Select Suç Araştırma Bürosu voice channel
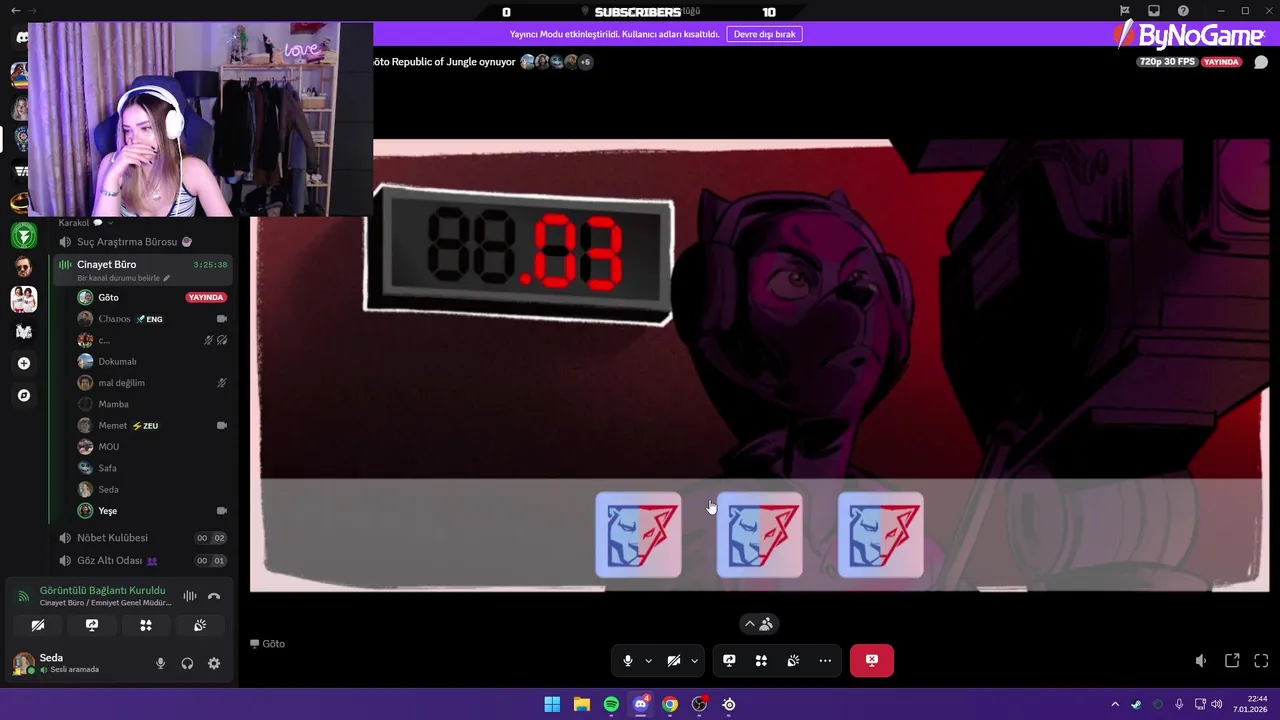1280x720 pixels. tap(143, 242)
